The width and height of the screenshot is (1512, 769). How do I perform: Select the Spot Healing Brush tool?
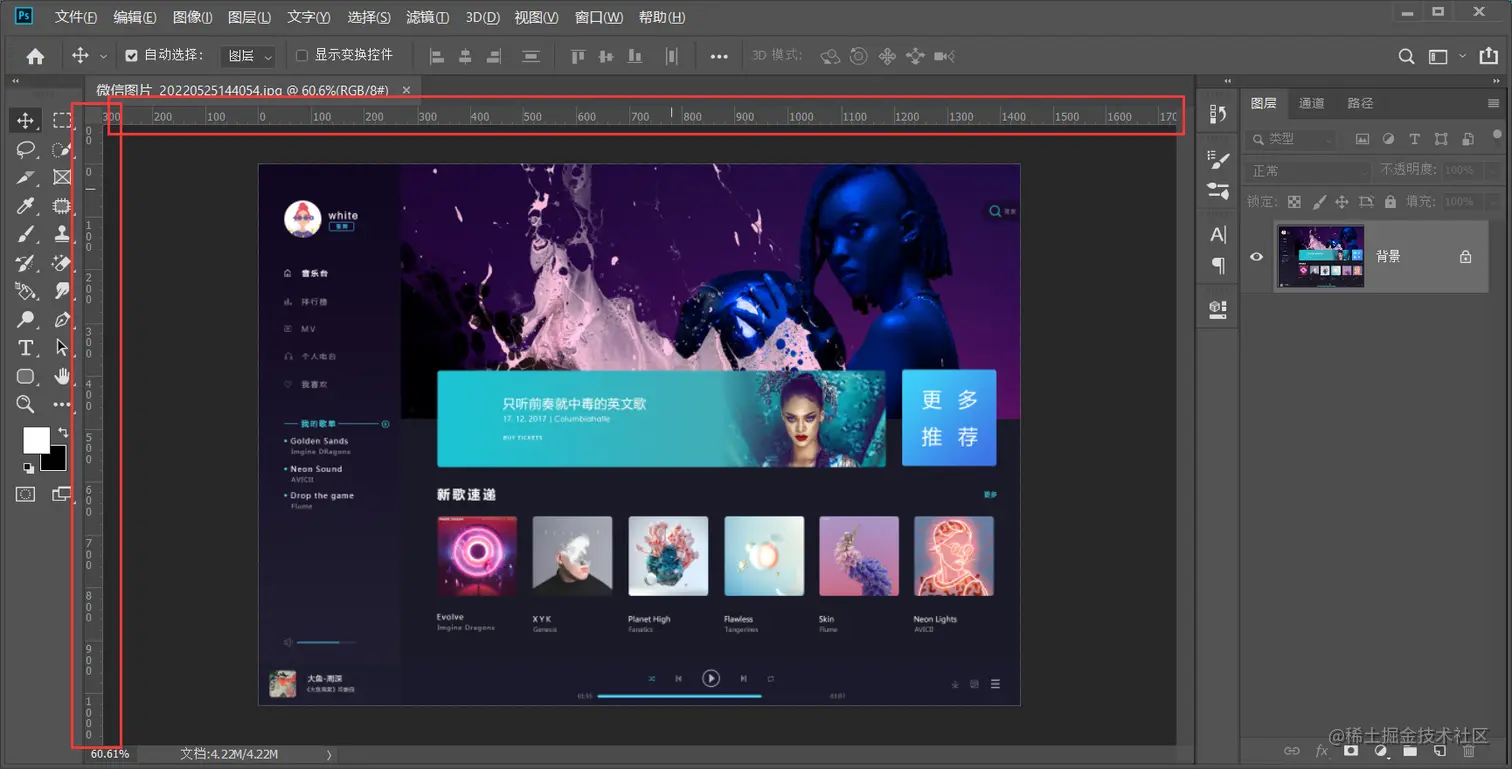62,206
